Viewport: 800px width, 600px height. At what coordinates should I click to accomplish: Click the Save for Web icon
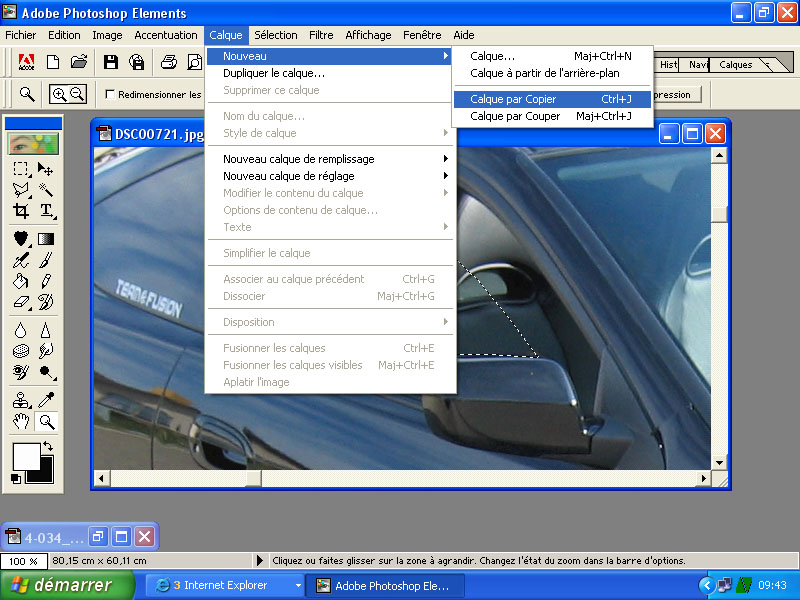click(x=137, y=62)
